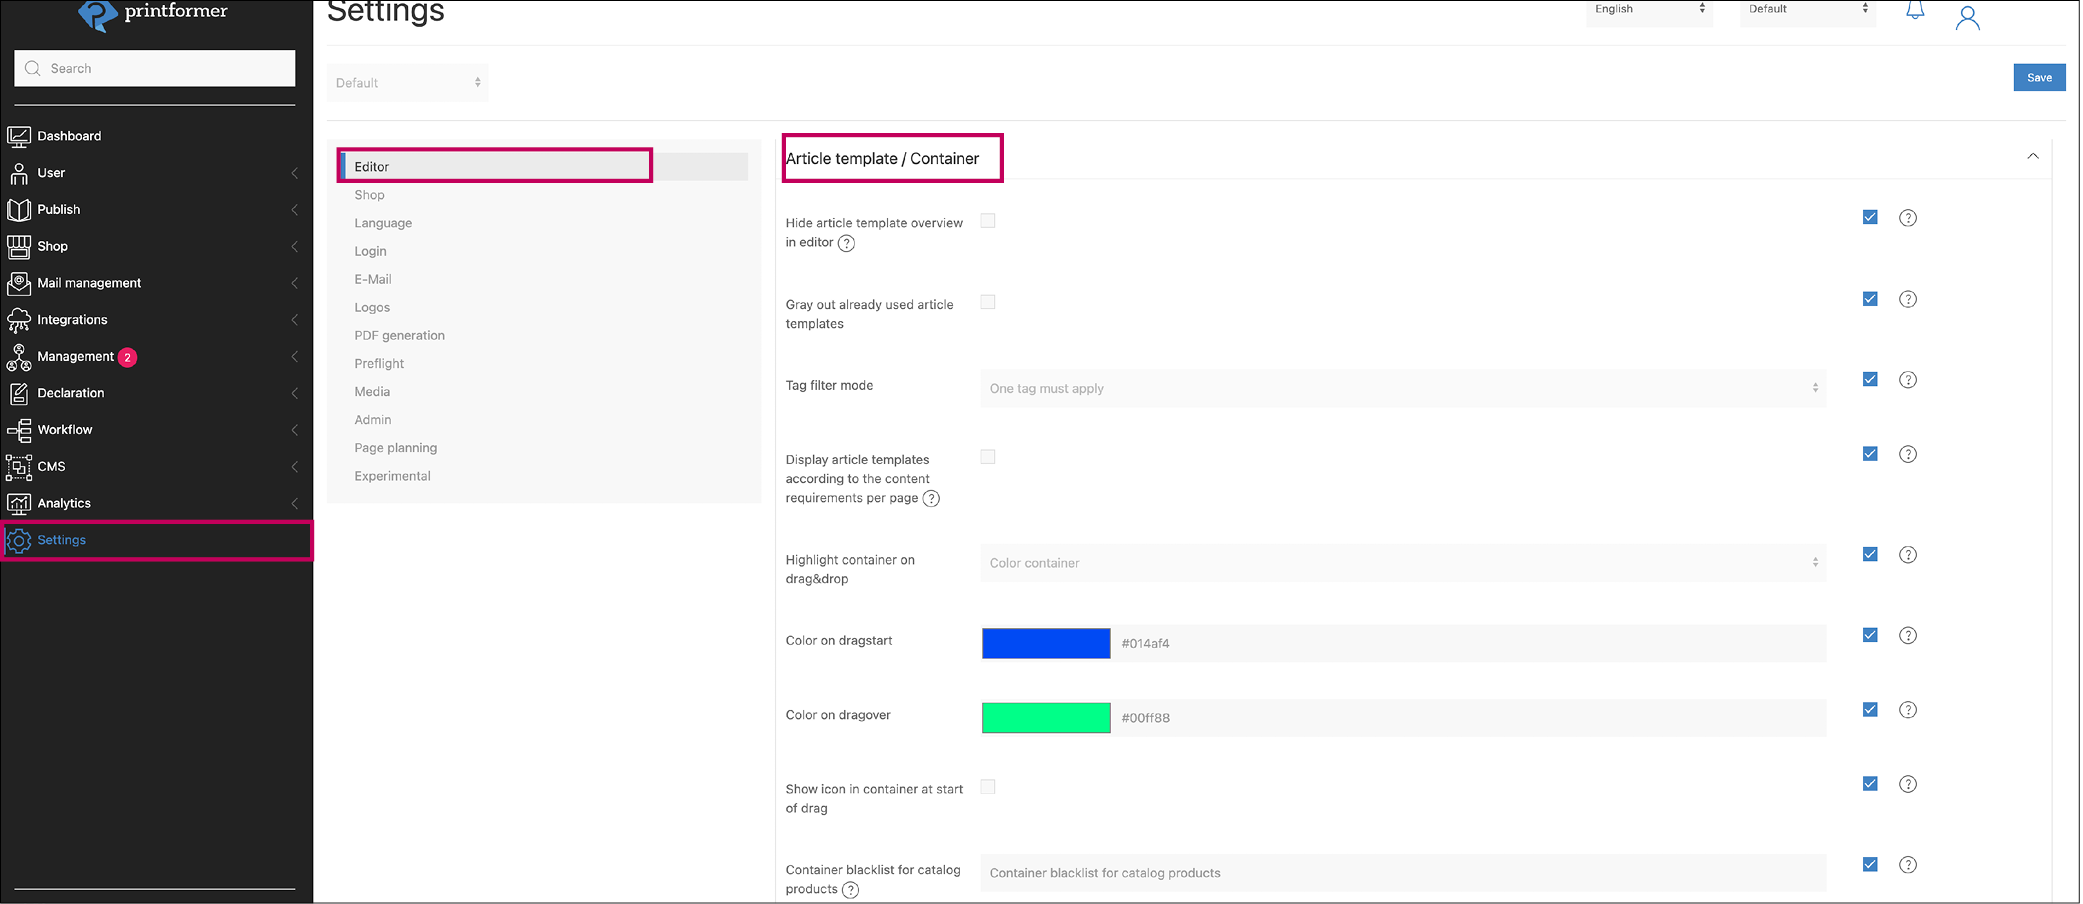Click the Integrations cloud icon
Viewport: 2083px width, 904px height.
(x=19, y=320)
